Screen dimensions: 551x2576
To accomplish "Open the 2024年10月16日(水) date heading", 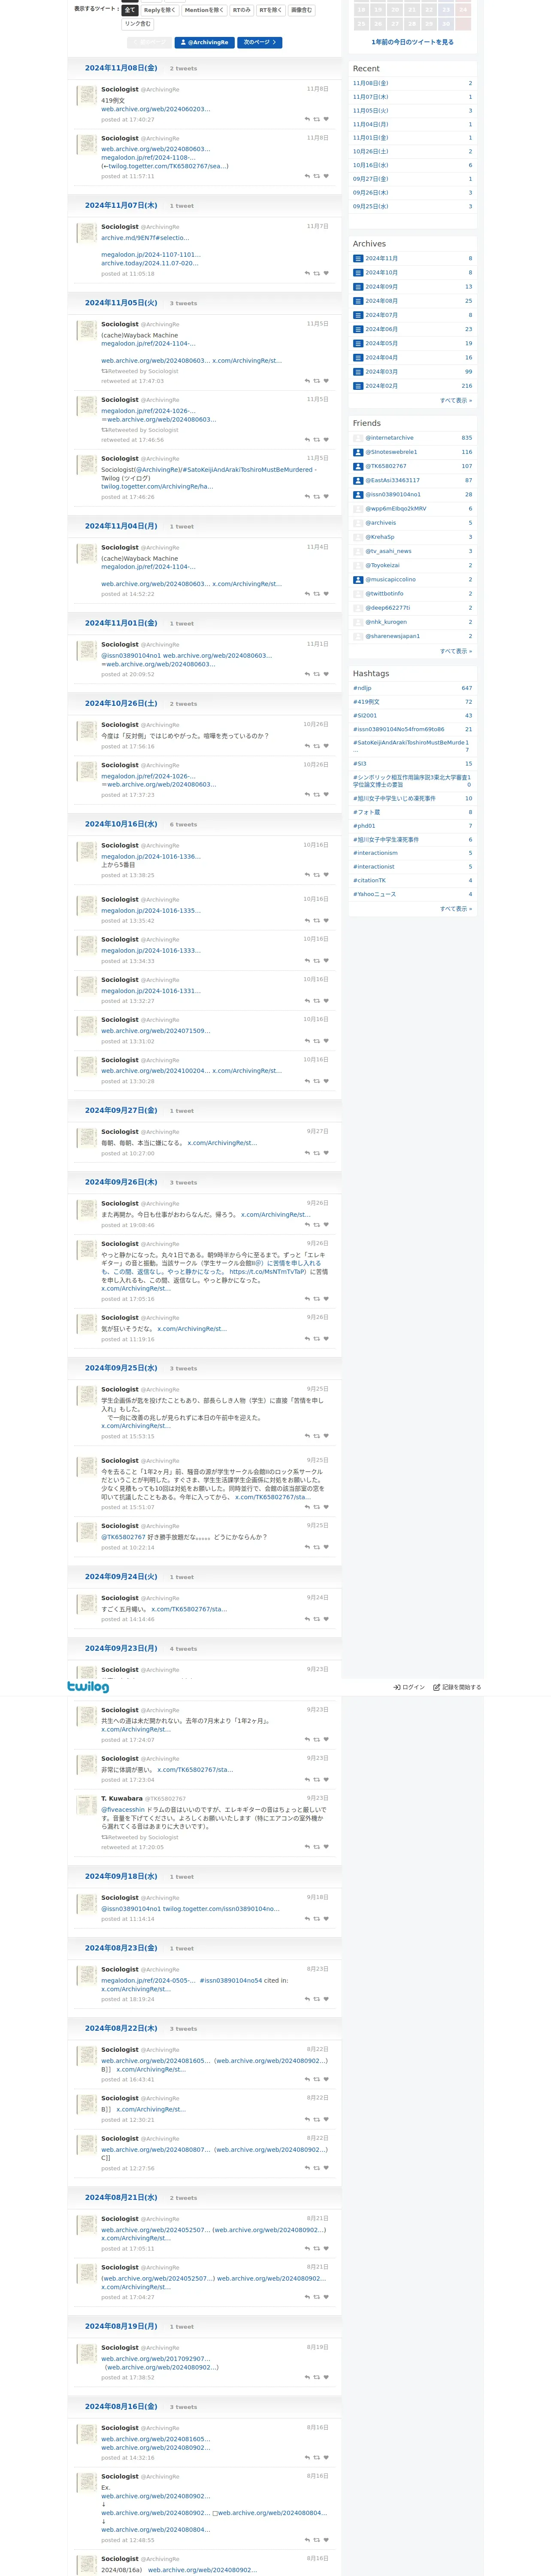I will tap(121, 824).
